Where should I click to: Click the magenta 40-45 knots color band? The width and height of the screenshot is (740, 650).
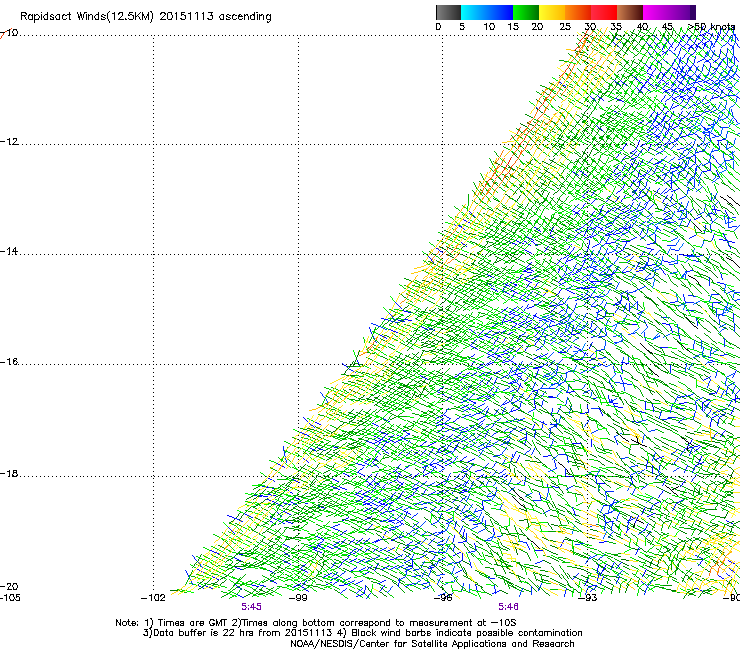pyautogui.click(x=656, y=12)
